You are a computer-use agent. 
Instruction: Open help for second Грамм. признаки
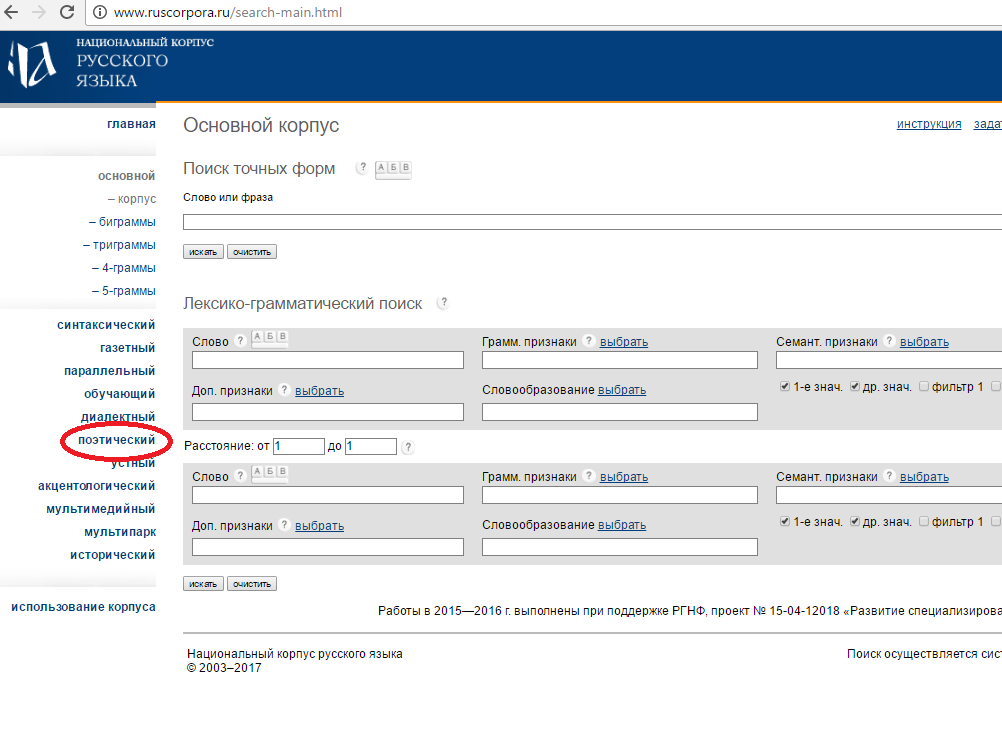coord(589,476)
